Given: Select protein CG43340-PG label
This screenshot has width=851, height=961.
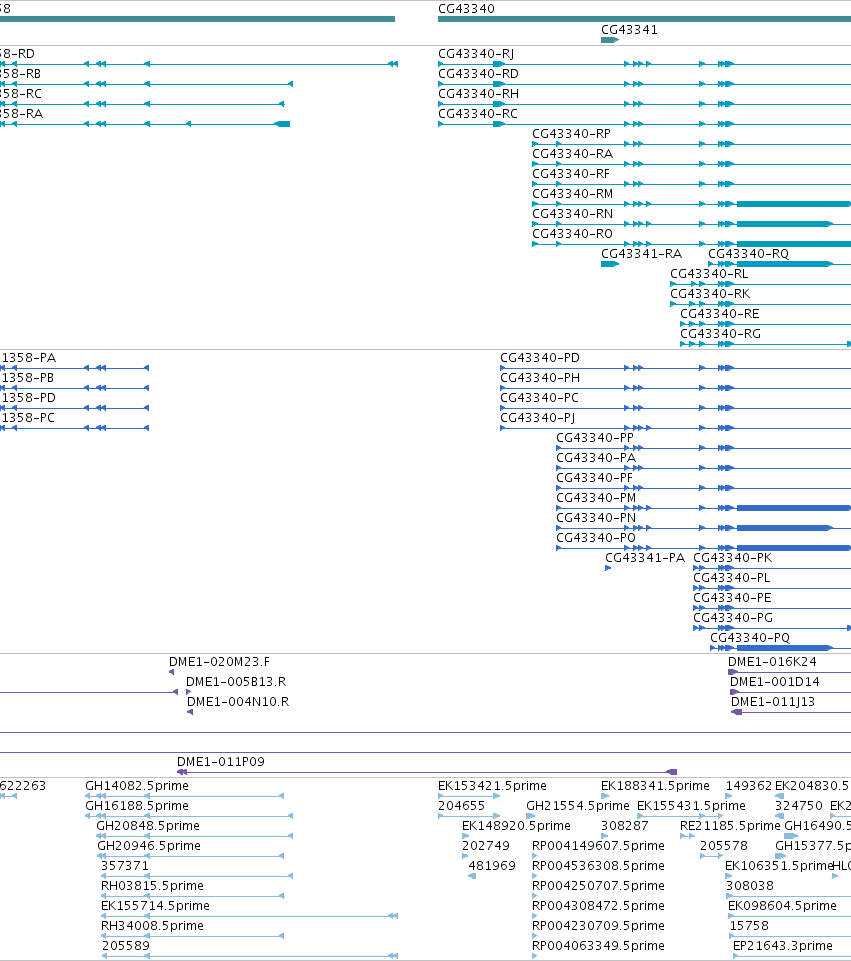Looking at the screenshot, I should click(733, 618).
